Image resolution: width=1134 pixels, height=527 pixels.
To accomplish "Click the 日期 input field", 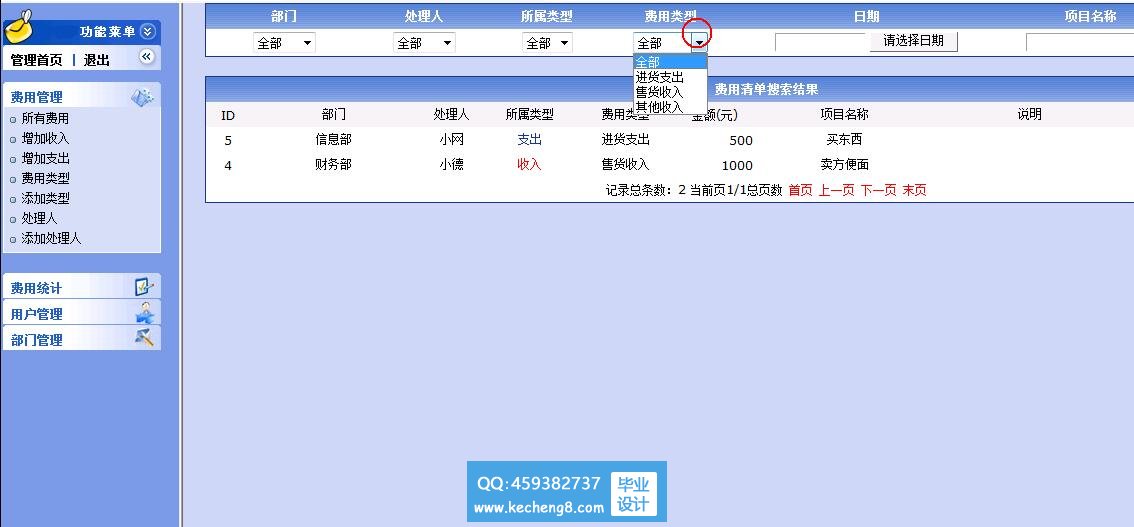I will point(822,43).
